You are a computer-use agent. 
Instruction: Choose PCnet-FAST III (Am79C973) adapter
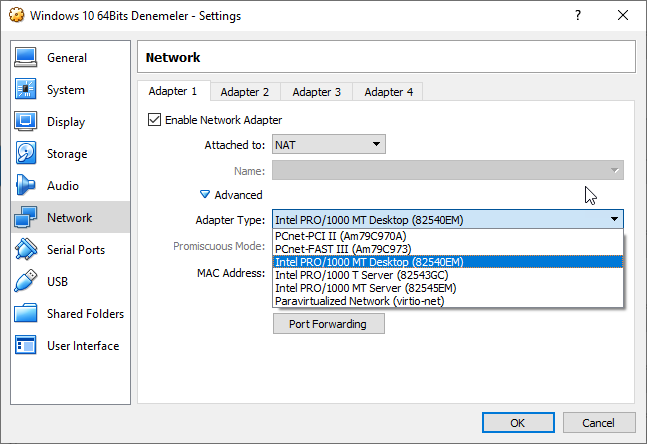[448, 249]
